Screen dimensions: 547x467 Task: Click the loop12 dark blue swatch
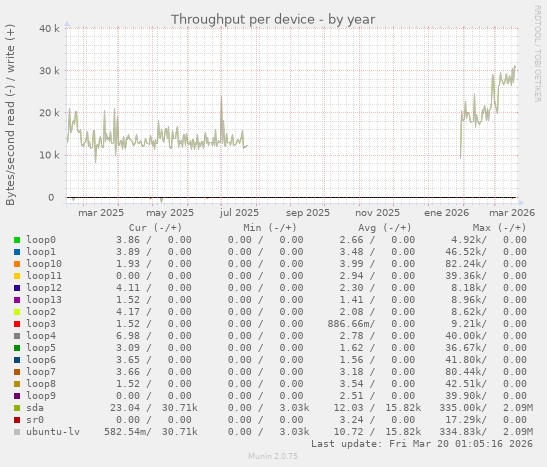[x=17, y=288]
